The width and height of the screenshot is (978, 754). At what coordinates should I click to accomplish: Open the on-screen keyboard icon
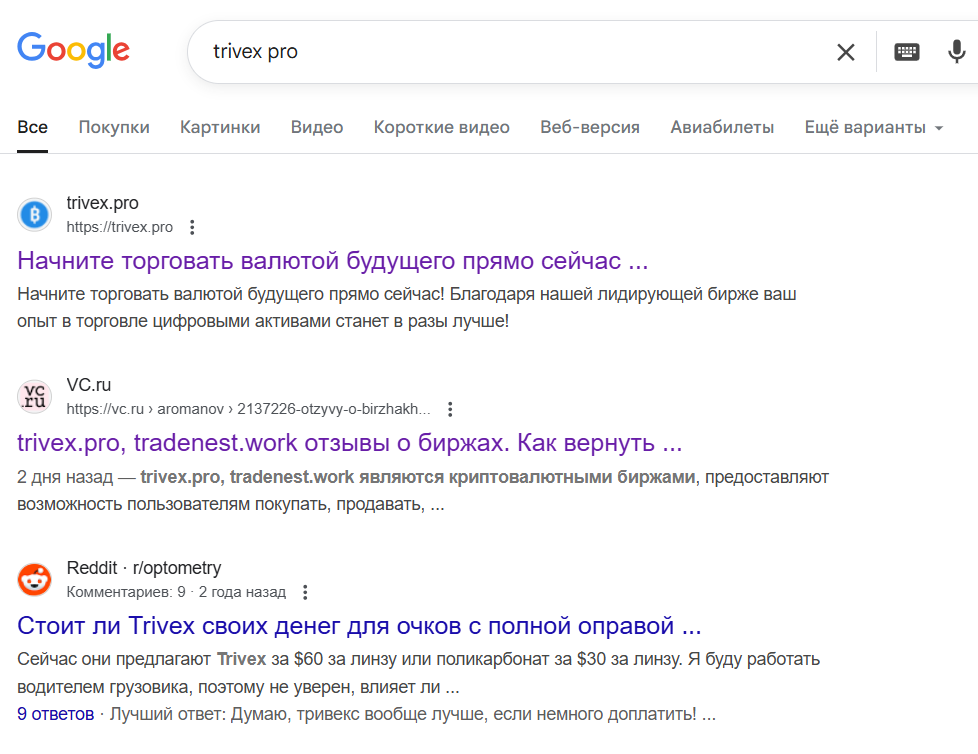coord(906,52)
